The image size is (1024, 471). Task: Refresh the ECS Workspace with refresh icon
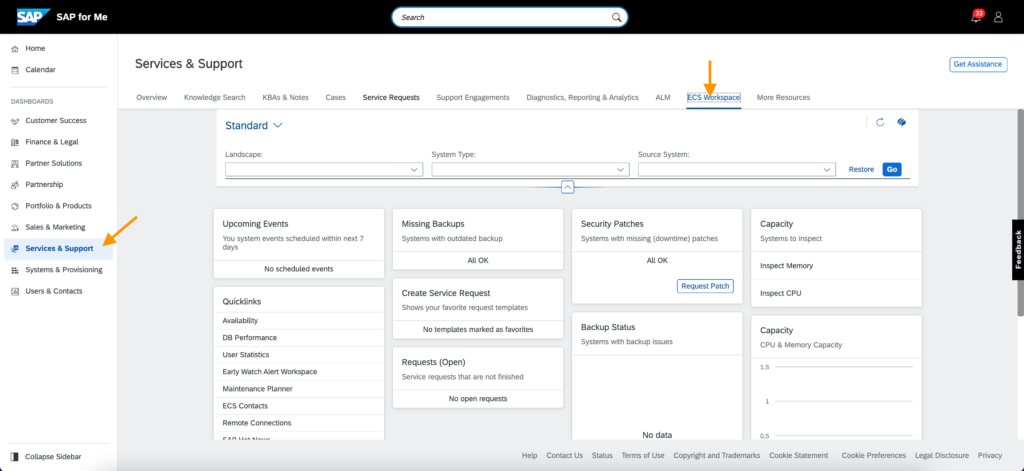click(880, 122)
